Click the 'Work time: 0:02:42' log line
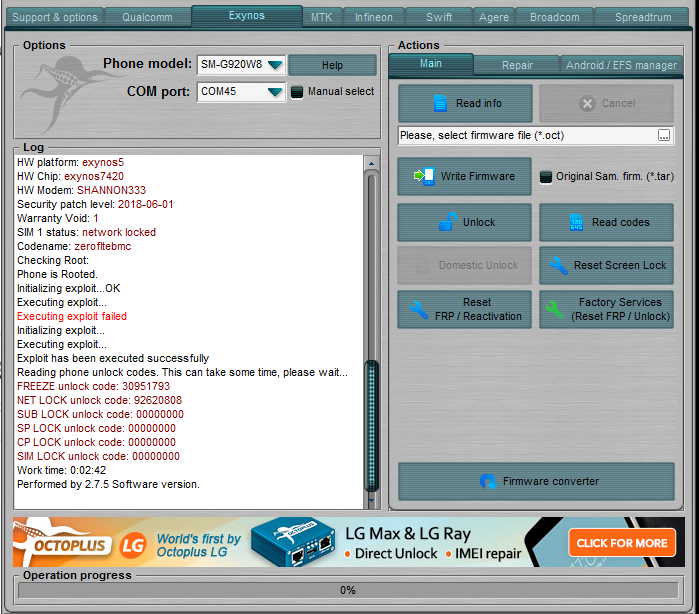The image size is (699, 614). [62, 470]
